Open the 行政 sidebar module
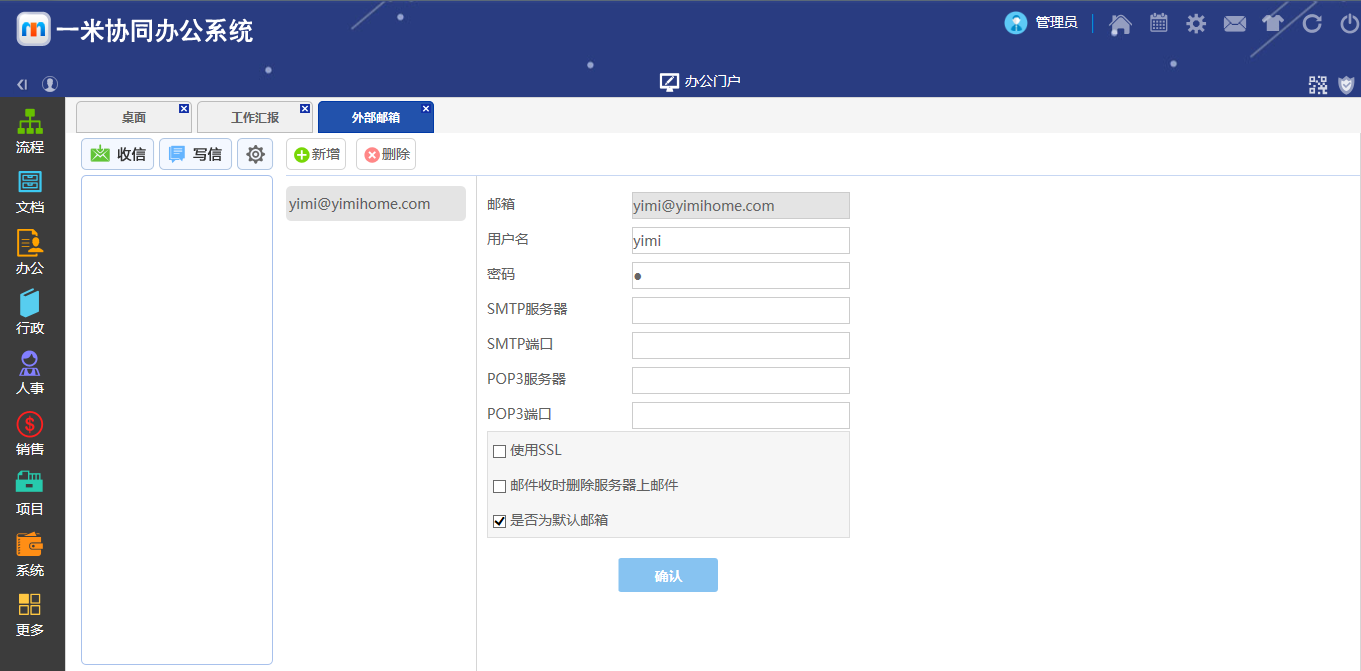Viewport: 1361px width, 671px height. point(30,313)
